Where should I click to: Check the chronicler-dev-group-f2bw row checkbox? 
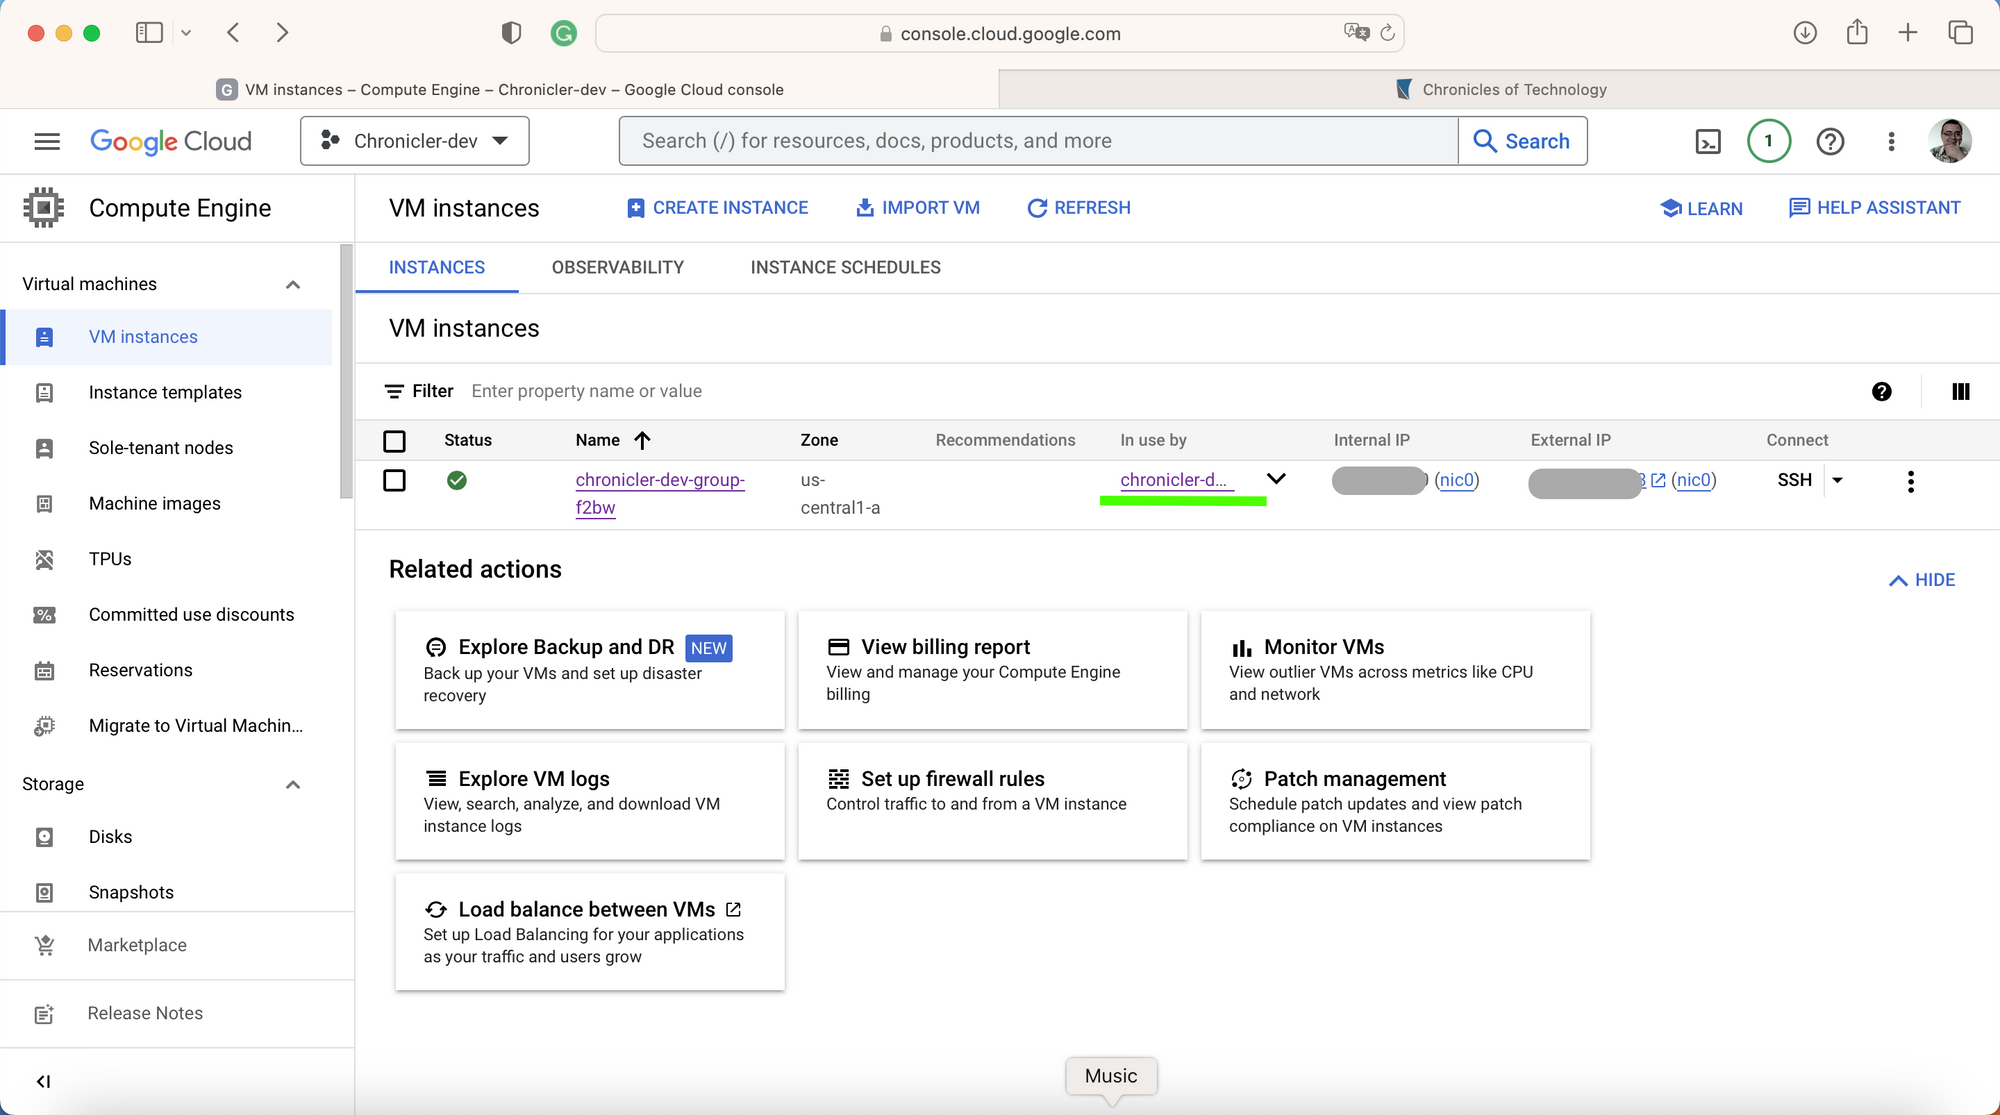395,481
